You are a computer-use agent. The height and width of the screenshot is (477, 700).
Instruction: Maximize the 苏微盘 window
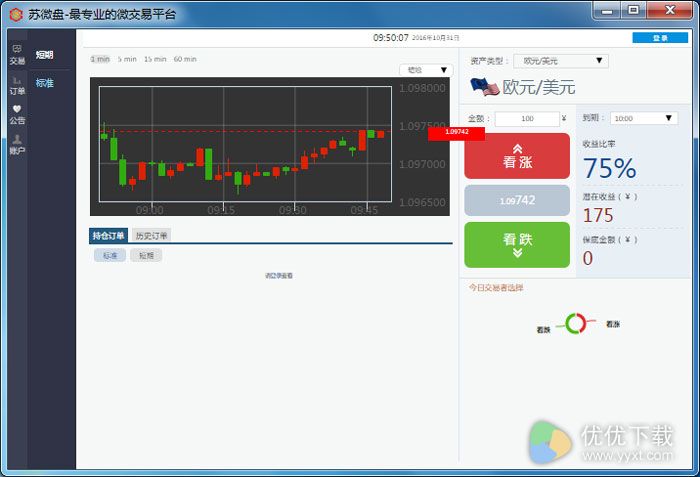coord(633,10)
